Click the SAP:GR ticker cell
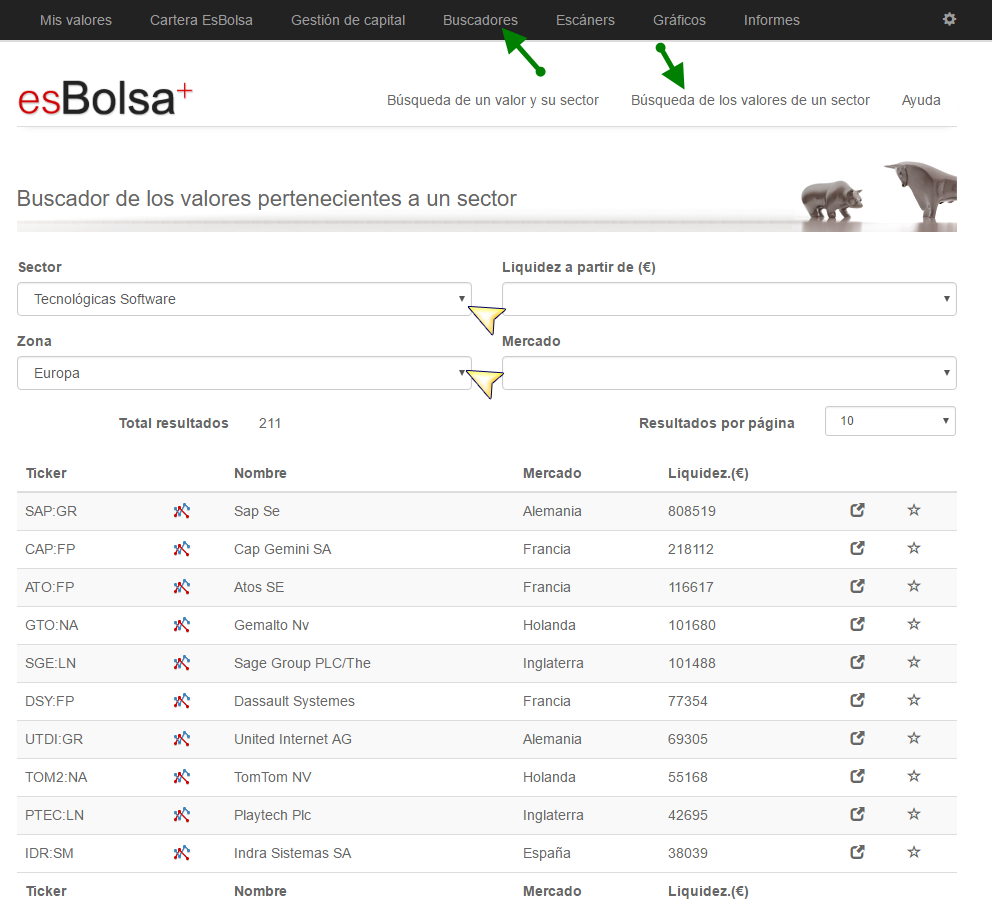992x906 pixels. tap(51, 511)
